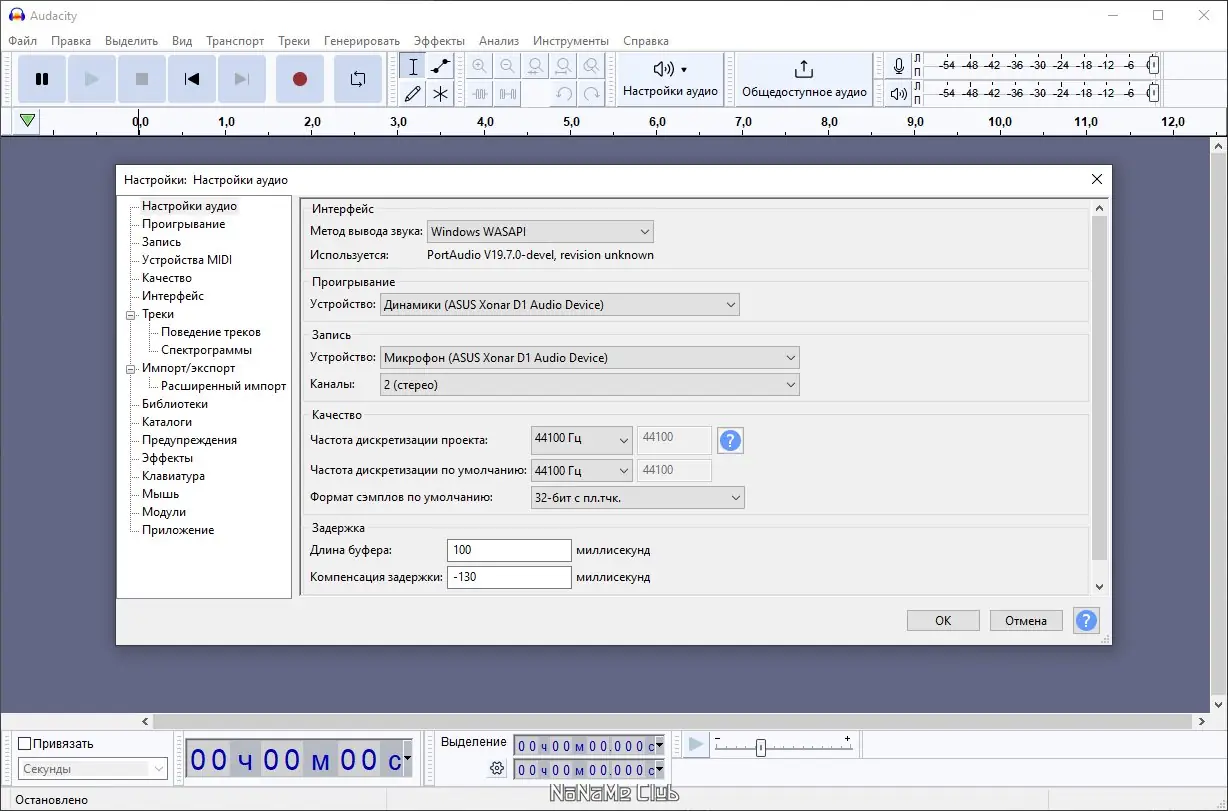Select Качество in settings tree

point(167,278)
